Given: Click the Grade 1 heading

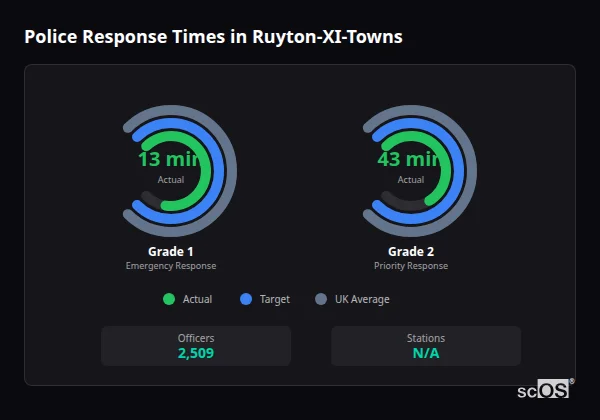Looking at the screenshot, I should [171, 252].
